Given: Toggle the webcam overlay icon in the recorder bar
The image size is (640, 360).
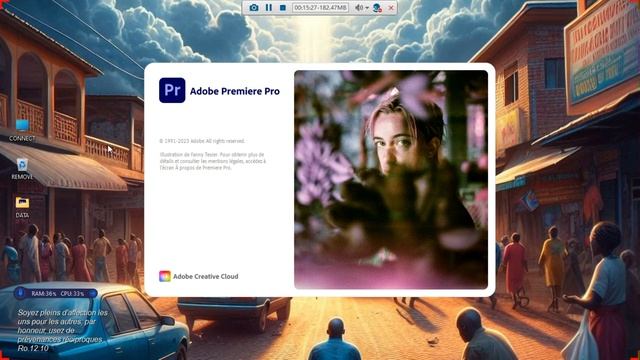Looking at the screenshot, I should [377, 7].
